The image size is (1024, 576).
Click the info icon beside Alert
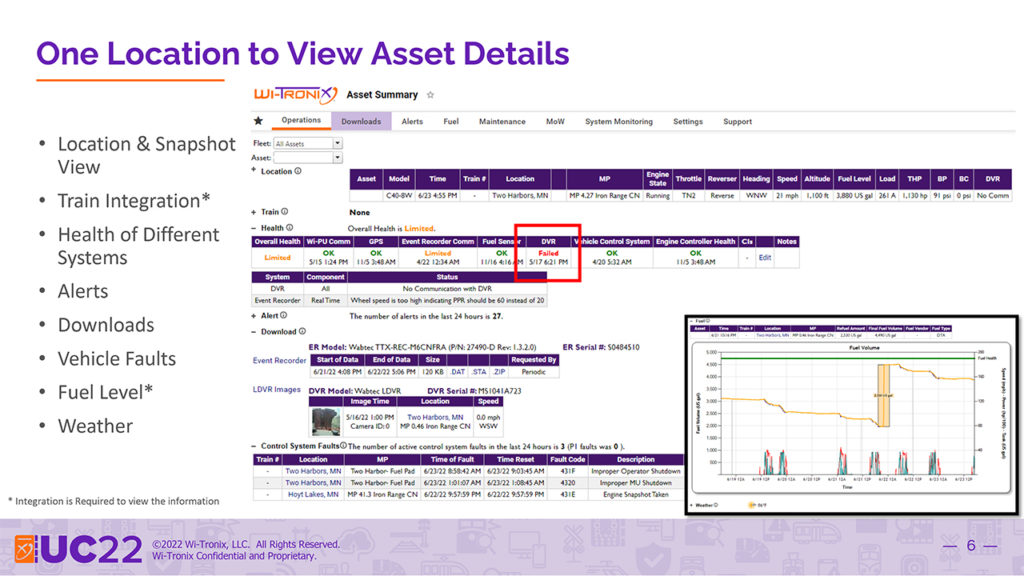(285, 315)
